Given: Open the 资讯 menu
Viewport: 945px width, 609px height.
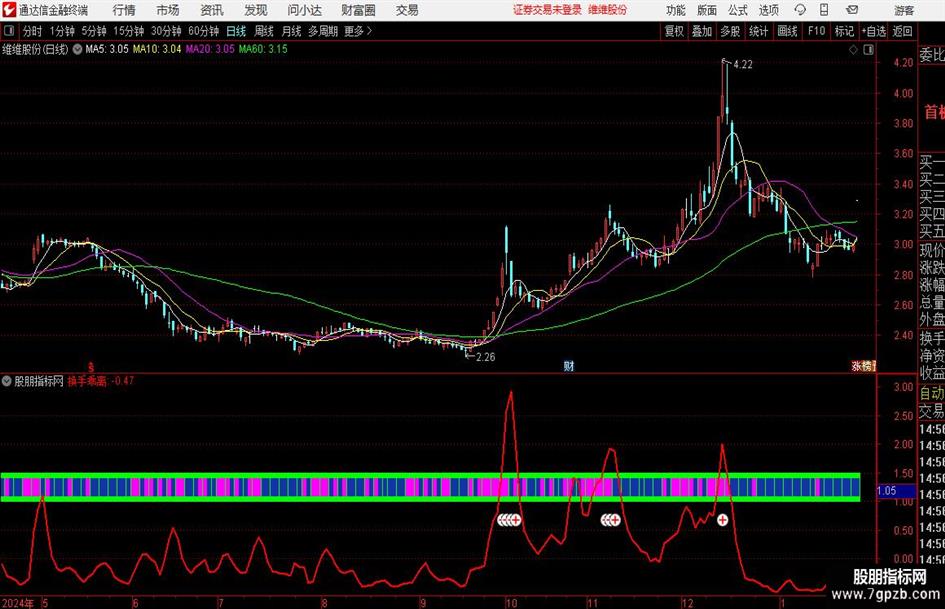Looking at the screenshot, I should click(212, 10).
